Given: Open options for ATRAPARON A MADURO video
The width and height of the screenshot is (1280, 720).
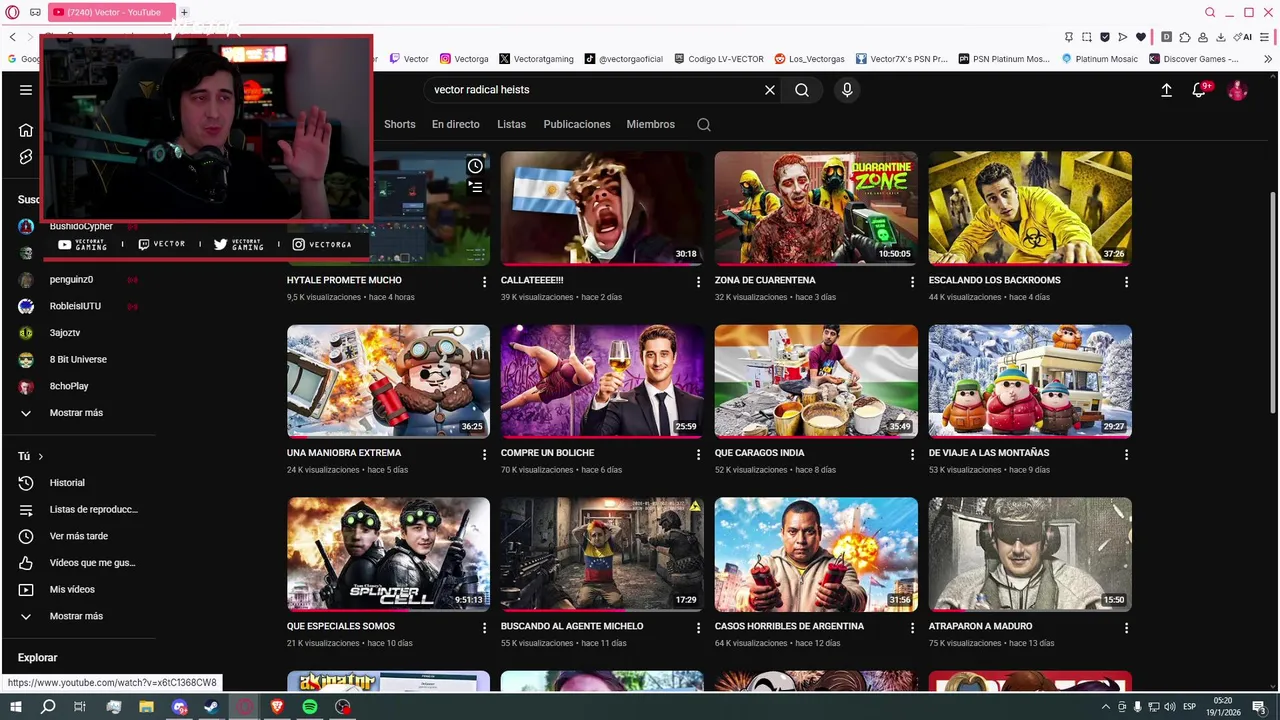Looking at the screenshot, I should 1126,628.
